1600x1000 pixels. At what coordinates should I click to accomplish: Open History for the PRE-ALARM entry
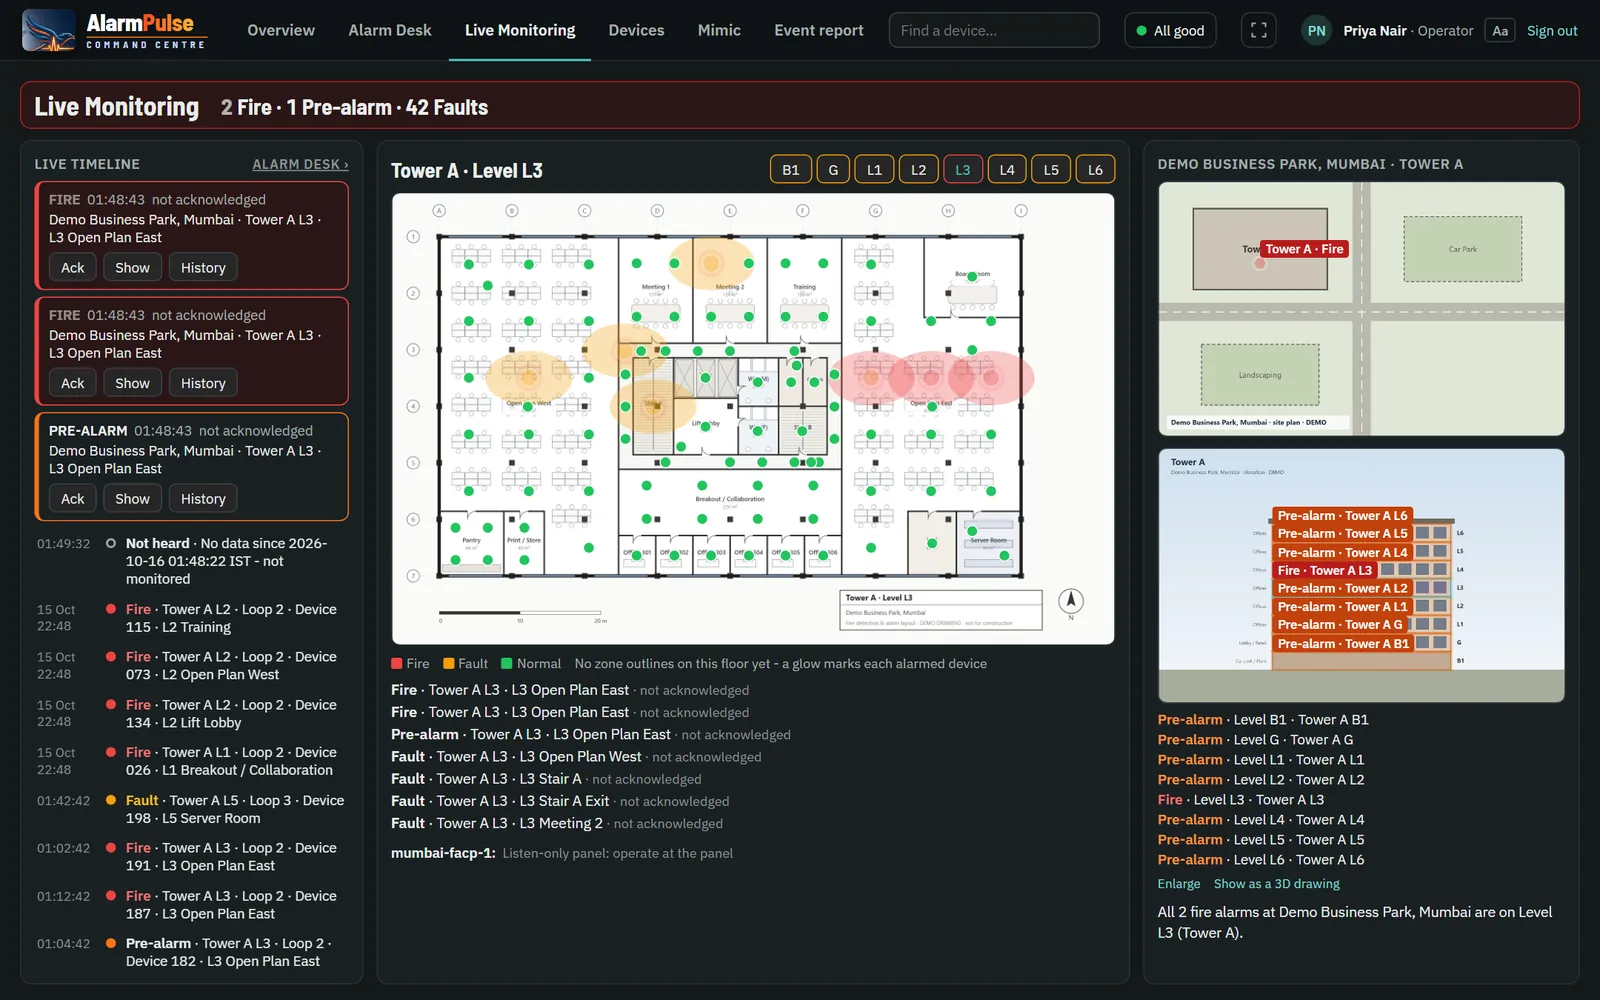click(x=203, y=498)
